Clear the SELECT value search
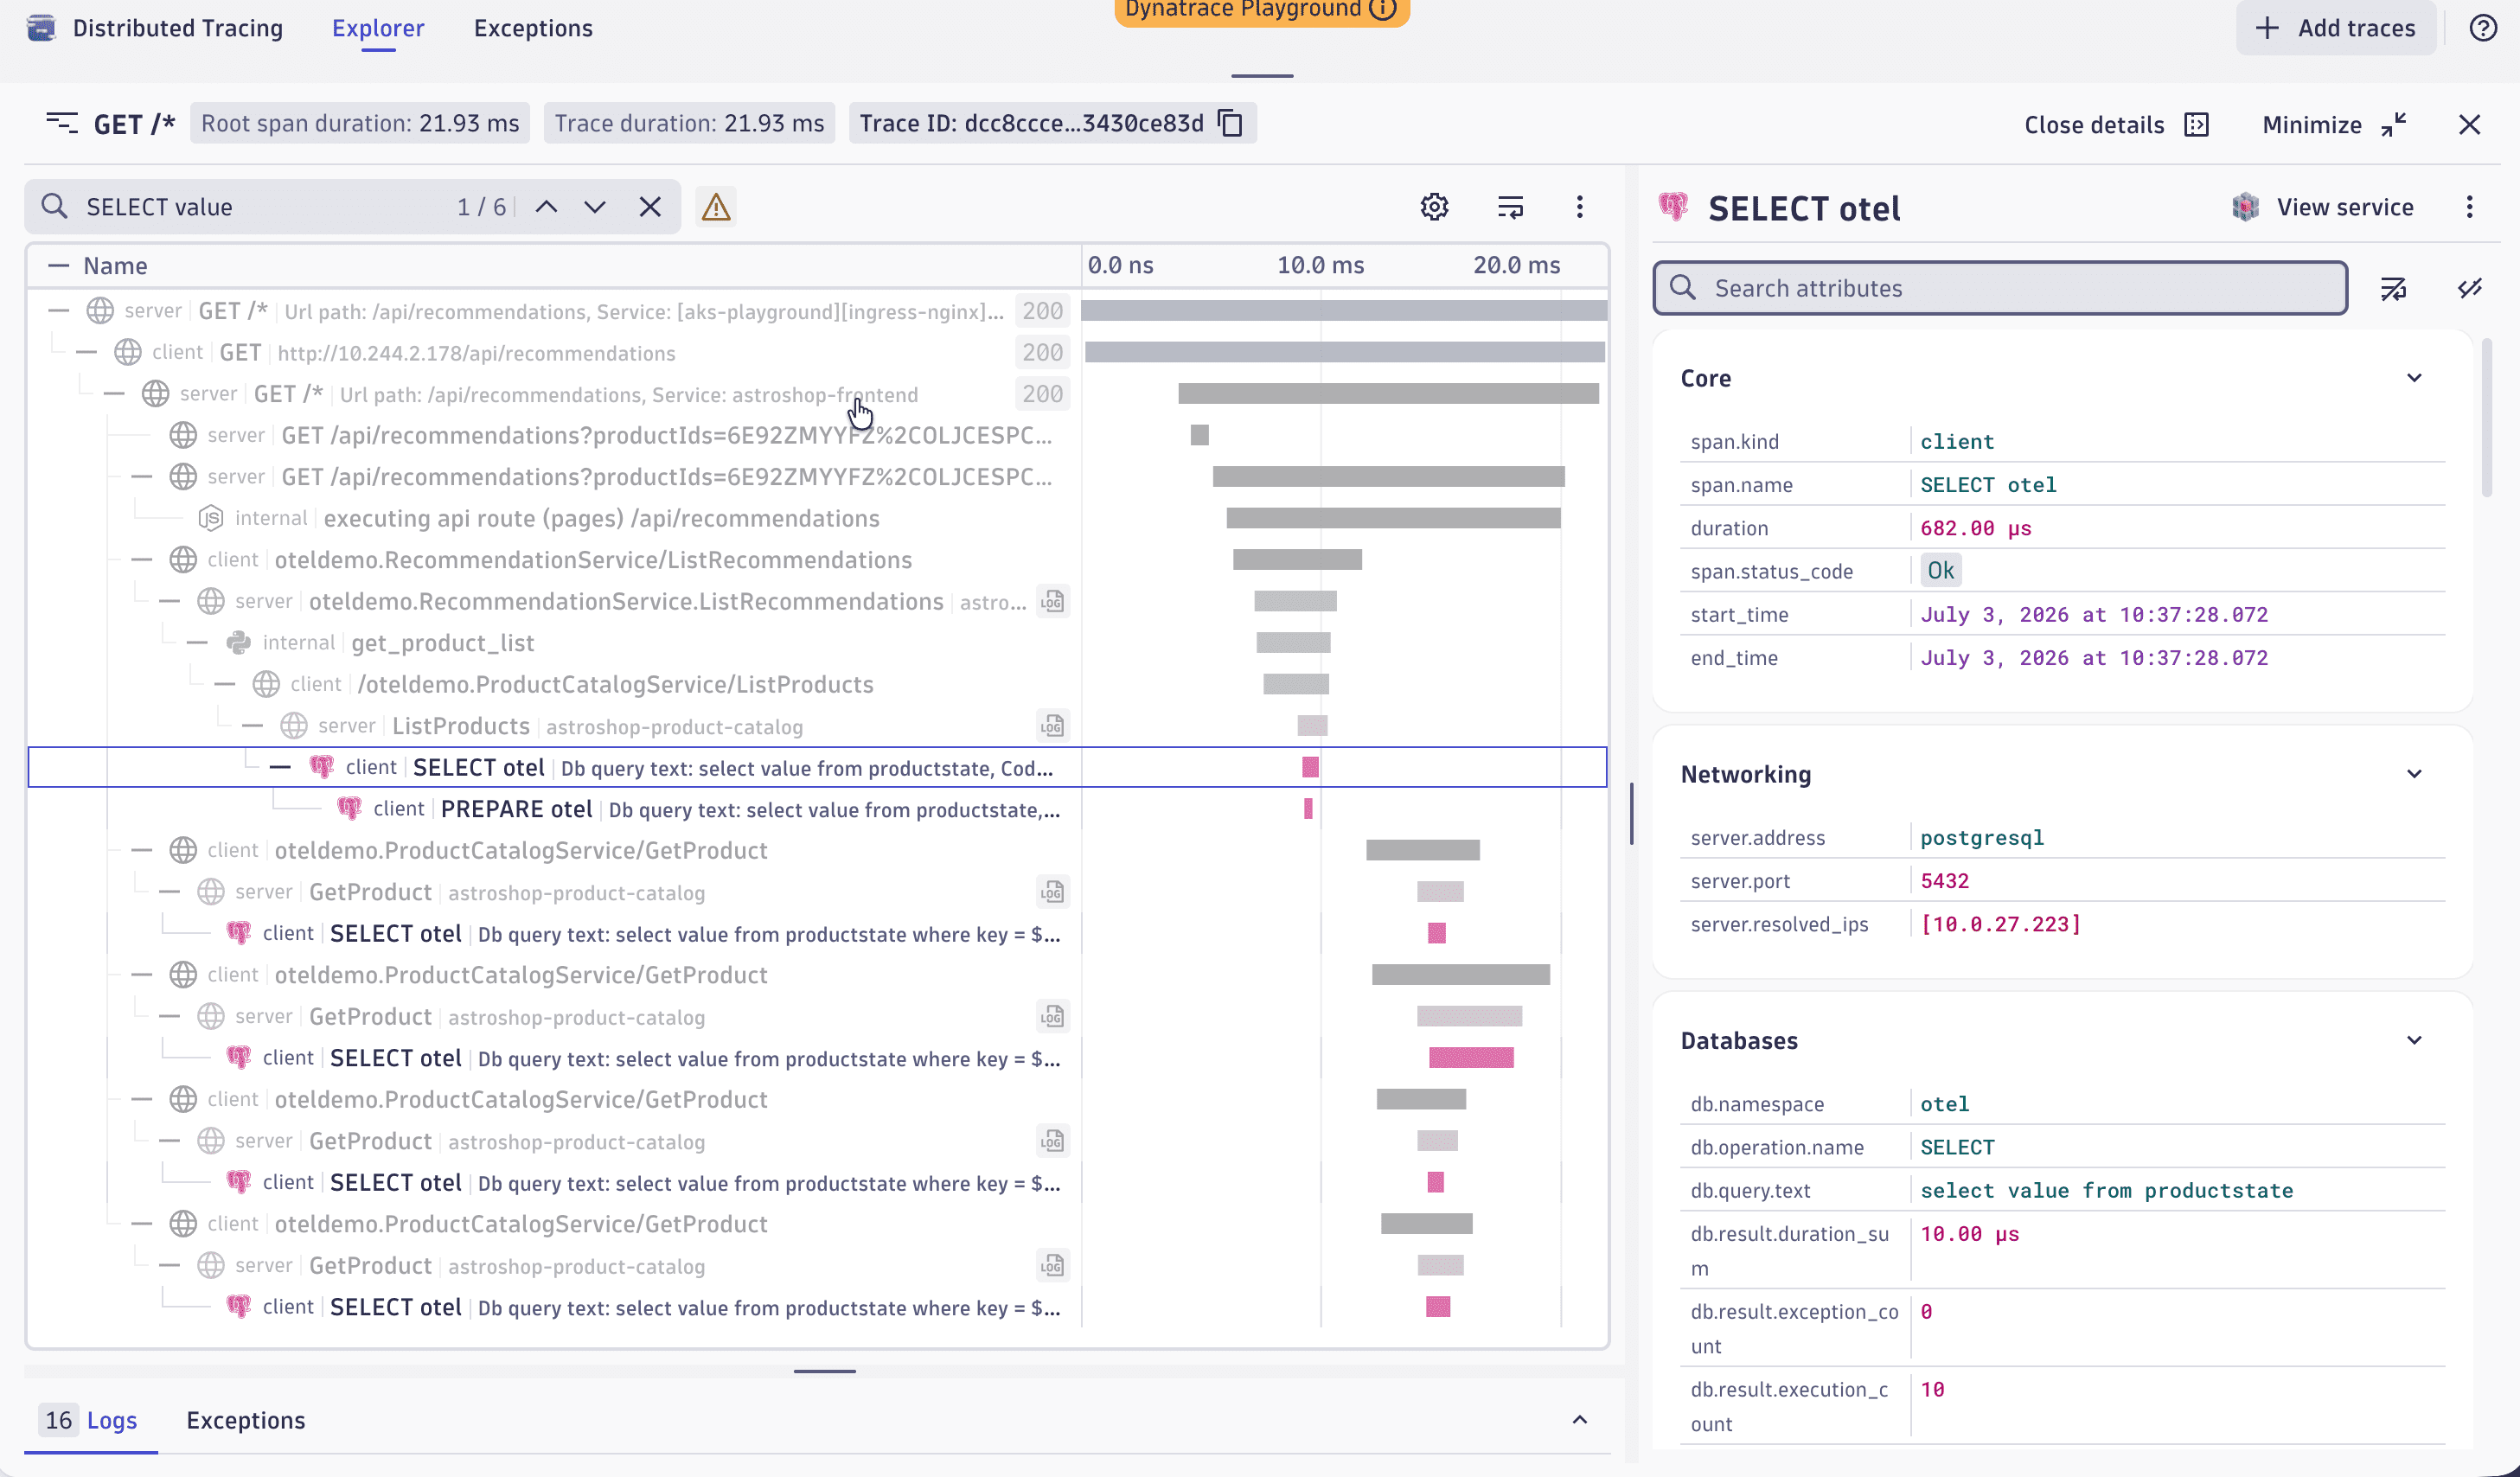Viewport: 2520px width, 1477px height. (x=650, y=207)
